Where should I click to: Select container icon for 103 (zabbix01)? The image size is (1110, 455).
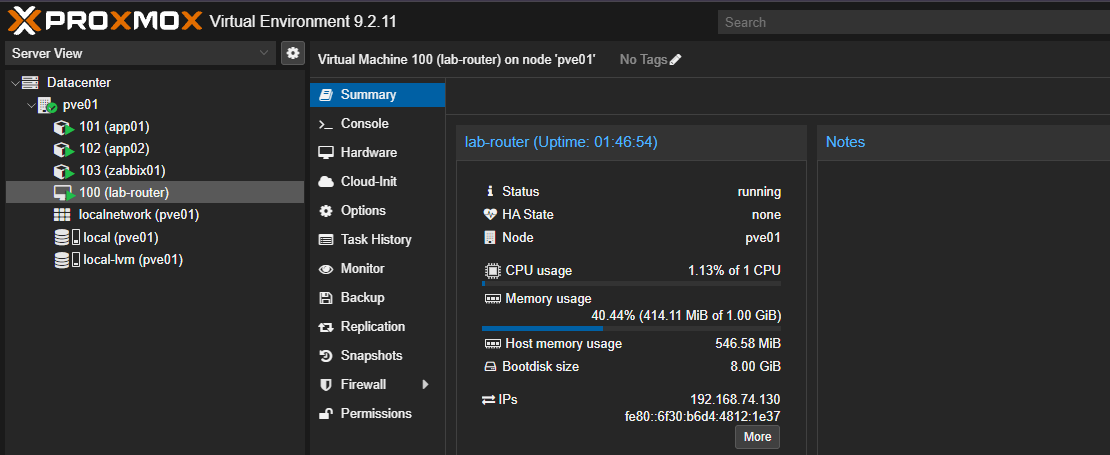pos(63,171)
